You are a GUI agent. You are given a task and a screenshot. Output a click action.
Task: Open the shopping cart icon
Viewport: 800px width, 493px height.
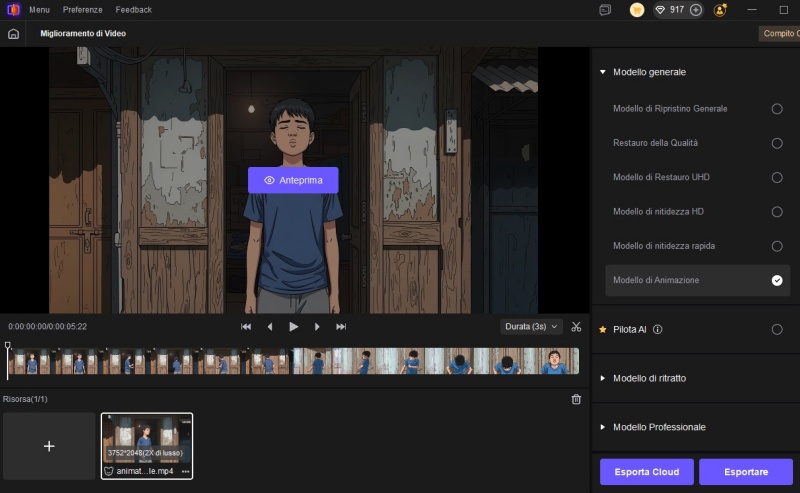pyautogui.click(x=637, y=10)
